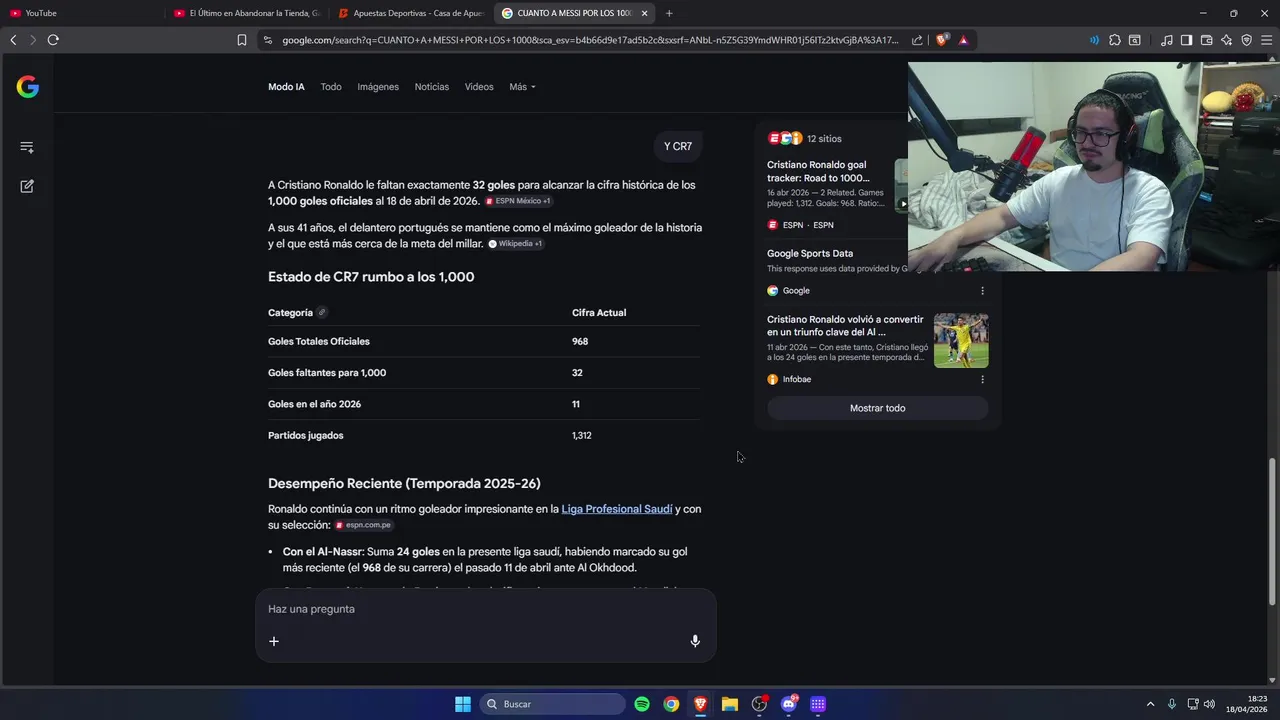Activate the microphone voice input icon

(695, 641)
